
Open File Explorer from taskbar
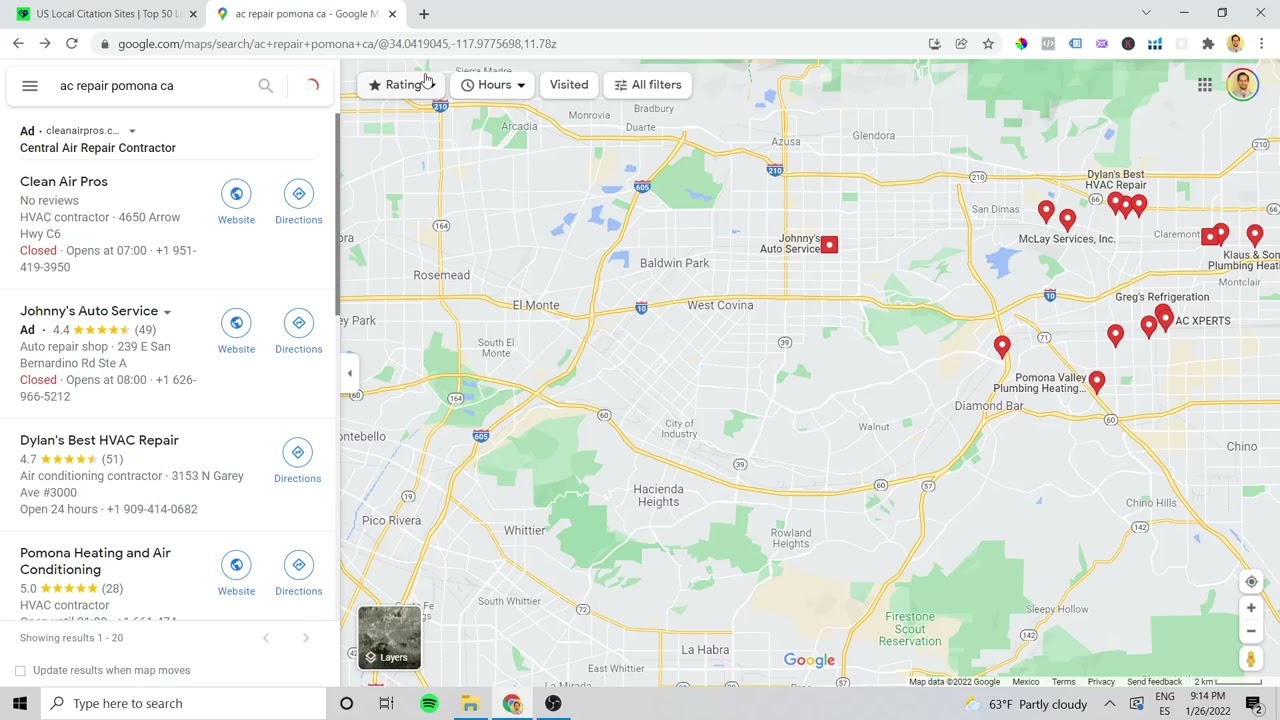click(x=470, y=704)
